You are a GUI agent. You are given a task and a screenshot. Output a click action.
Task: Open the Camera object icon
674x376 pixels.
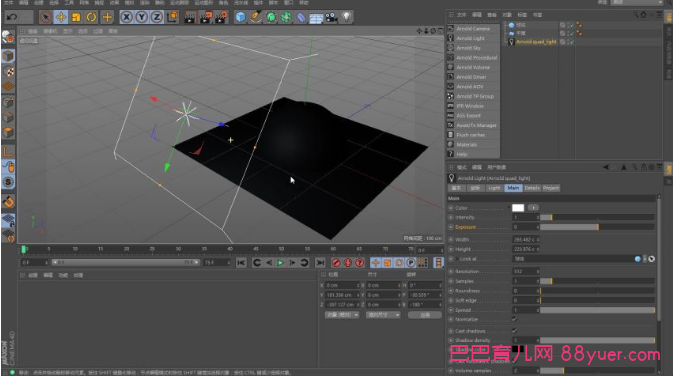click(331, 17)
